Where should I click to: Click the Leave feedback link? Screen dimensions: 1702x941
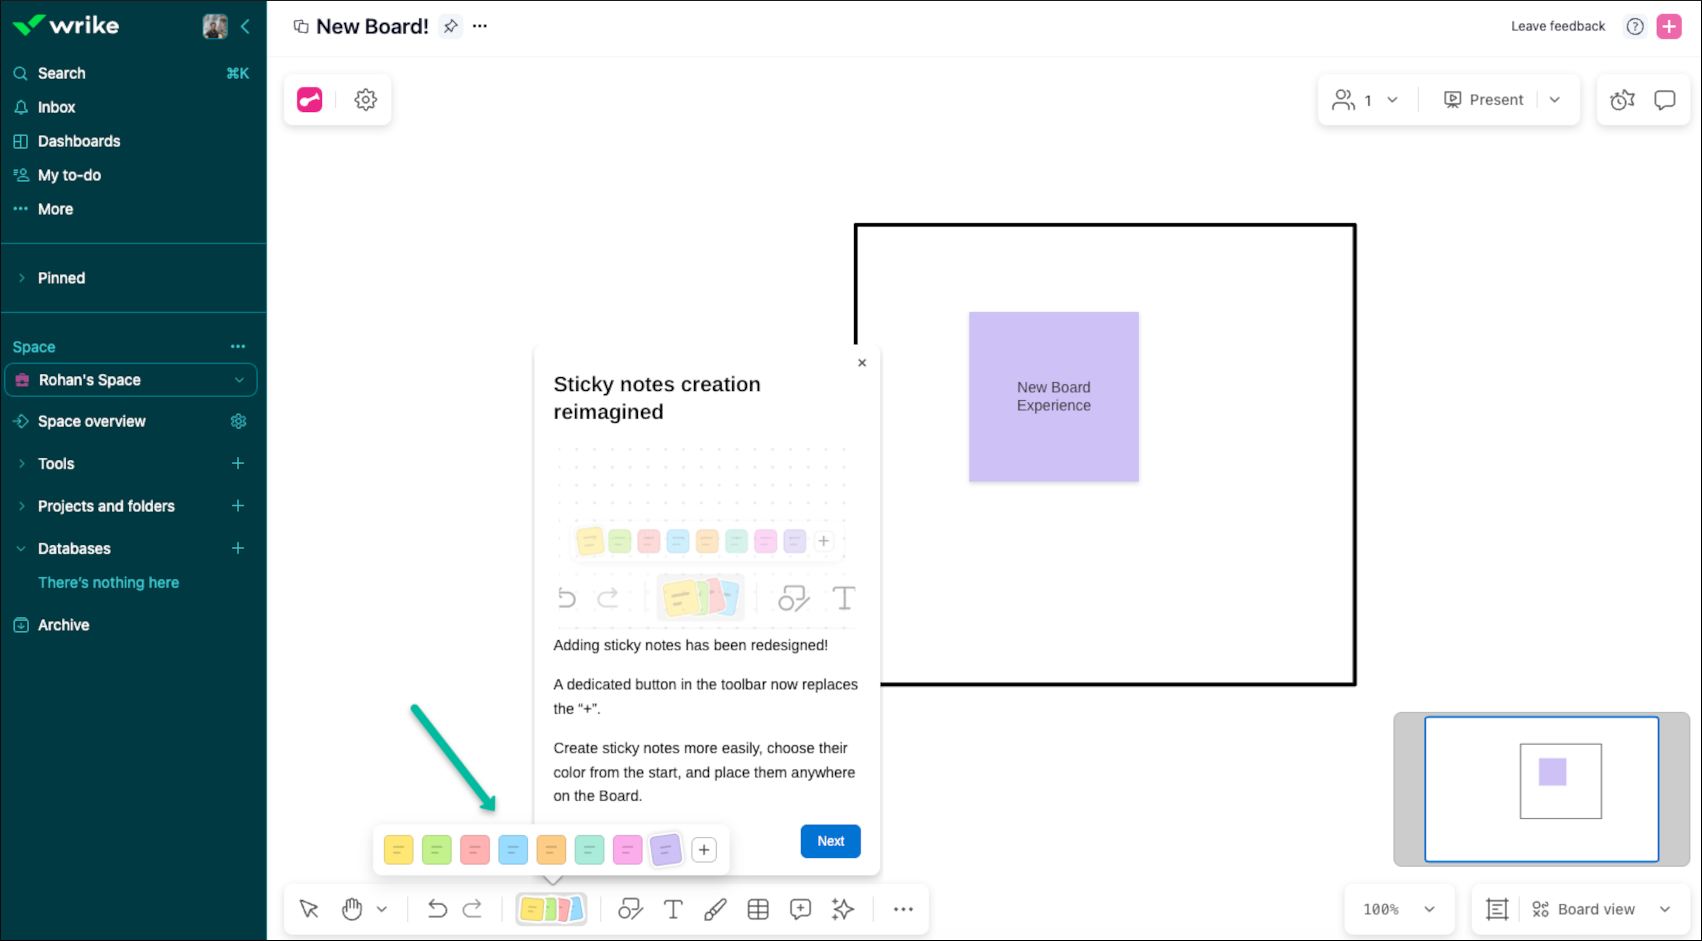pyautogui.click(x=1556, y=26)
